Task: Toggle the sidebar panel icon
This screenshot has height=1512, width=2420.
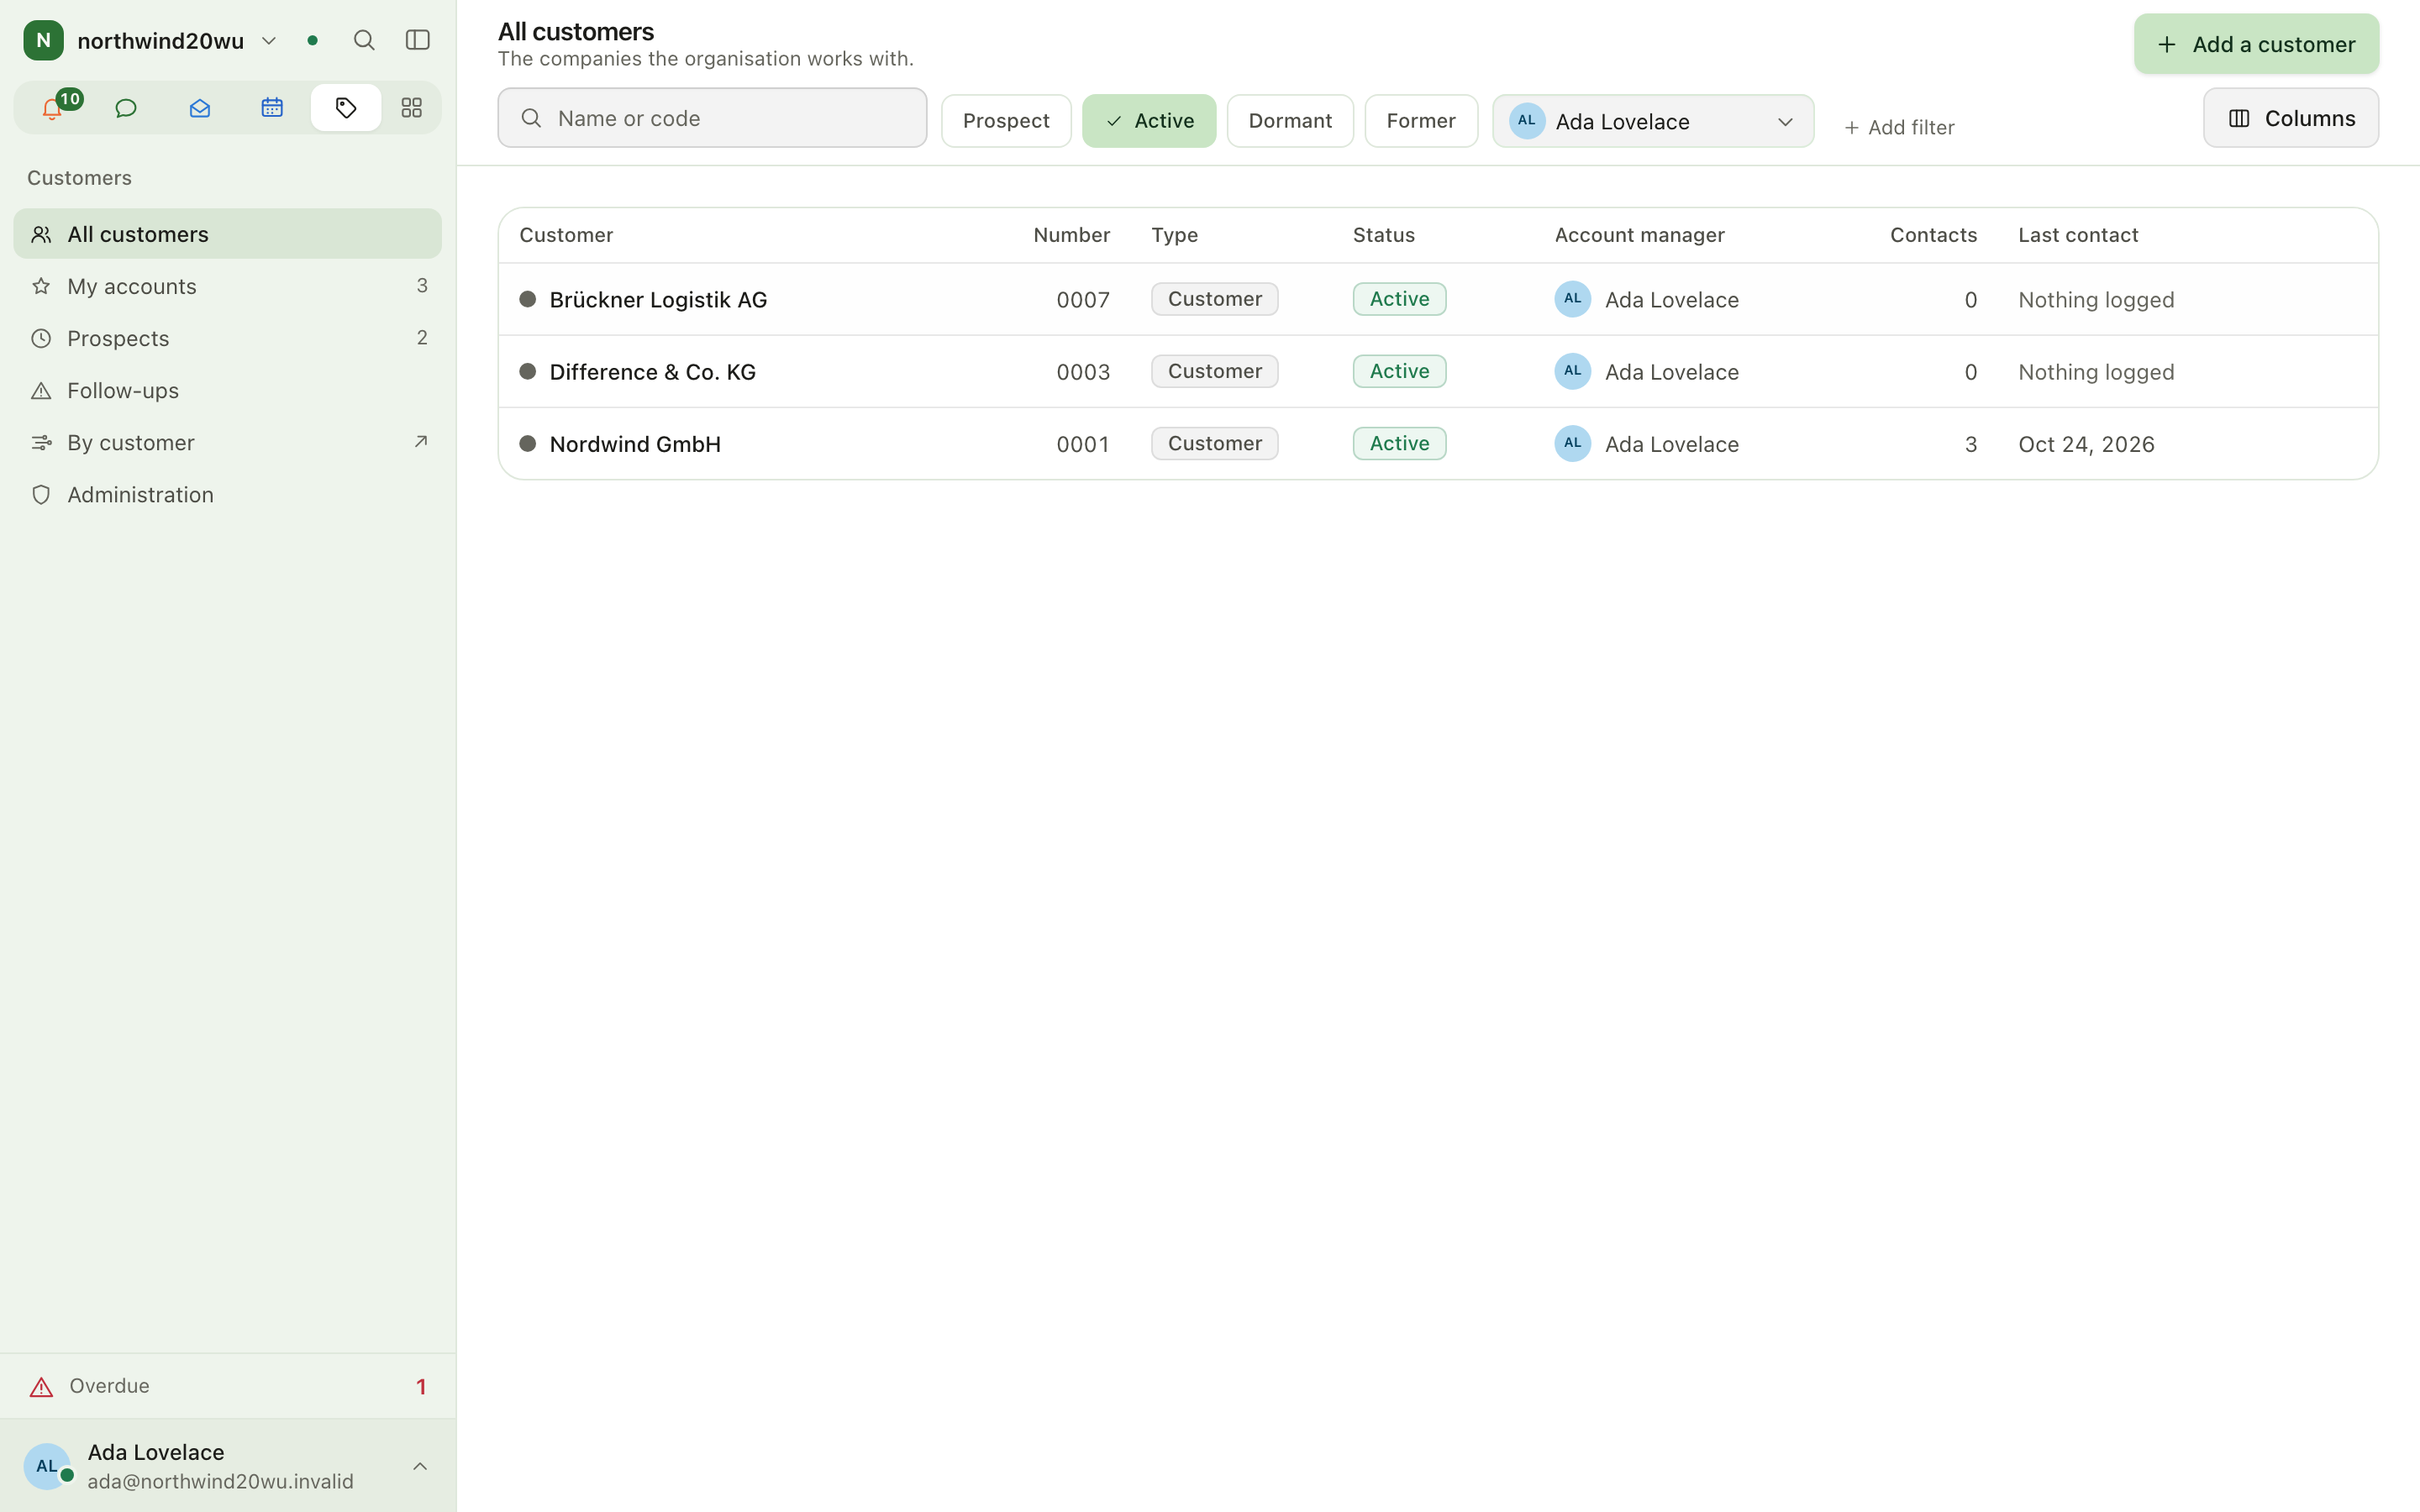Action: tap(418, 40)
